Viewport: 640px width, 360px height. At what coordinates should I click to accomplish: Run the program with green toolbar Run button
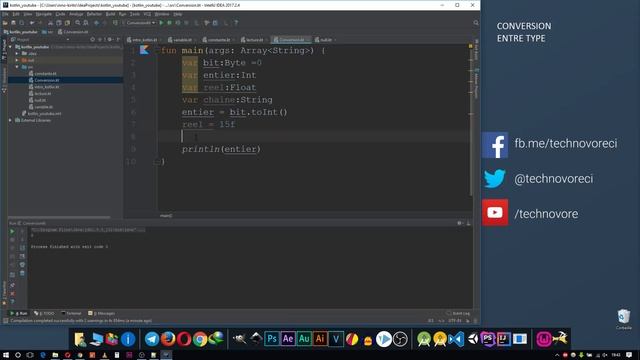click(x=161, y=23)
